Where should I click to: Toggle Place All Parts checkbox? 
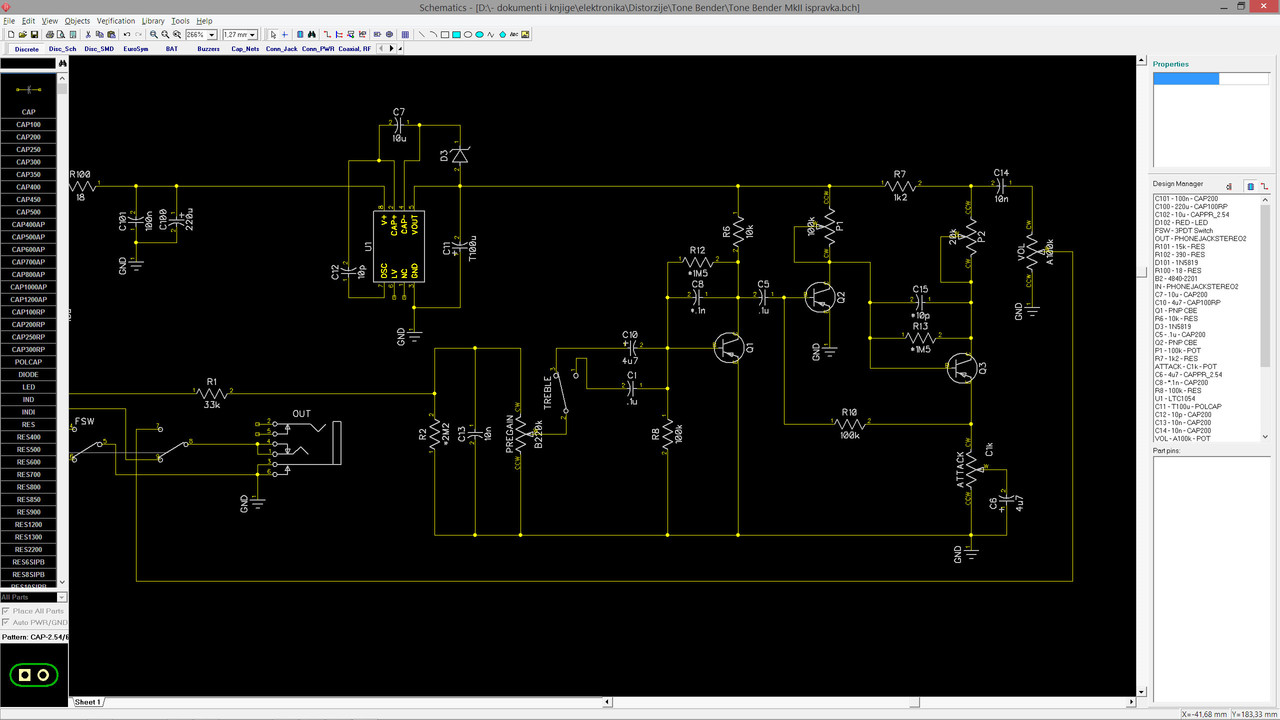(6, 610)
